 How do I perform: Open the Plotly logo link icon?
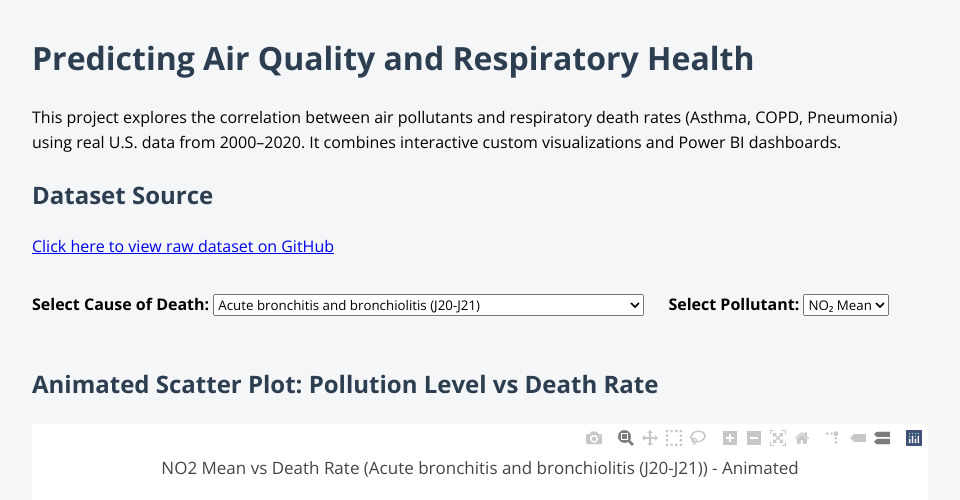pyautogui.click(x=913, y=438)
